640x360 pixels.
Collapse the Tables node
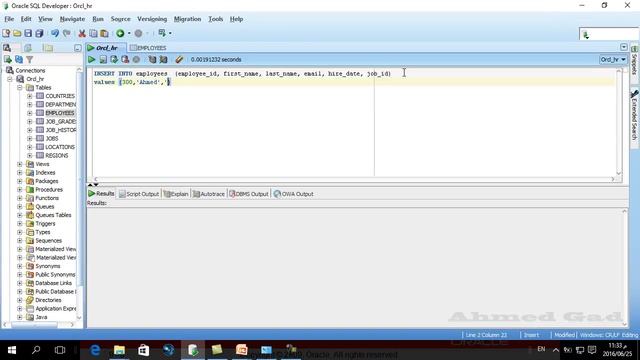20,88
